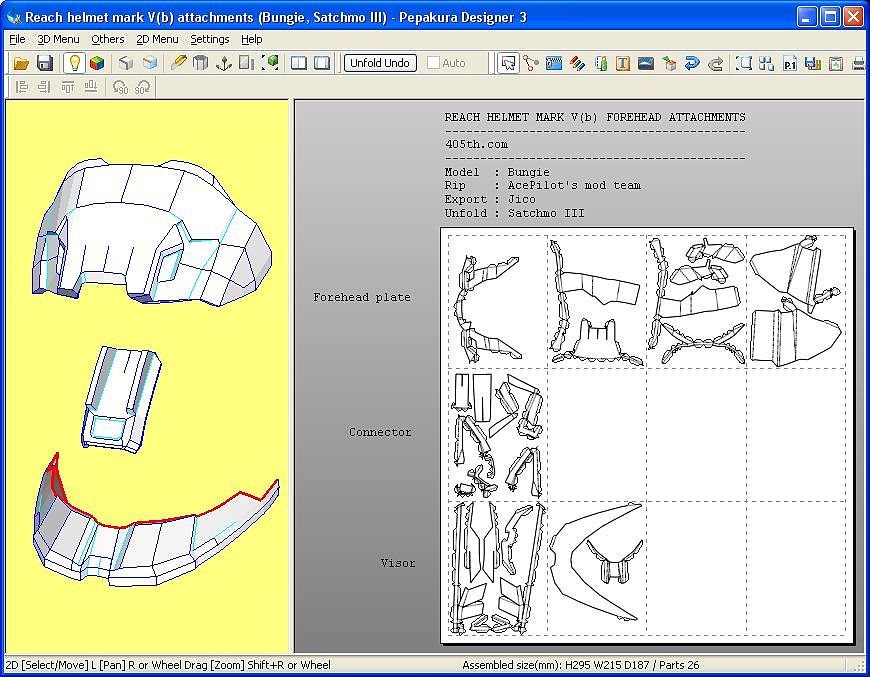Open the Others menu

click(x=108, y=39)
